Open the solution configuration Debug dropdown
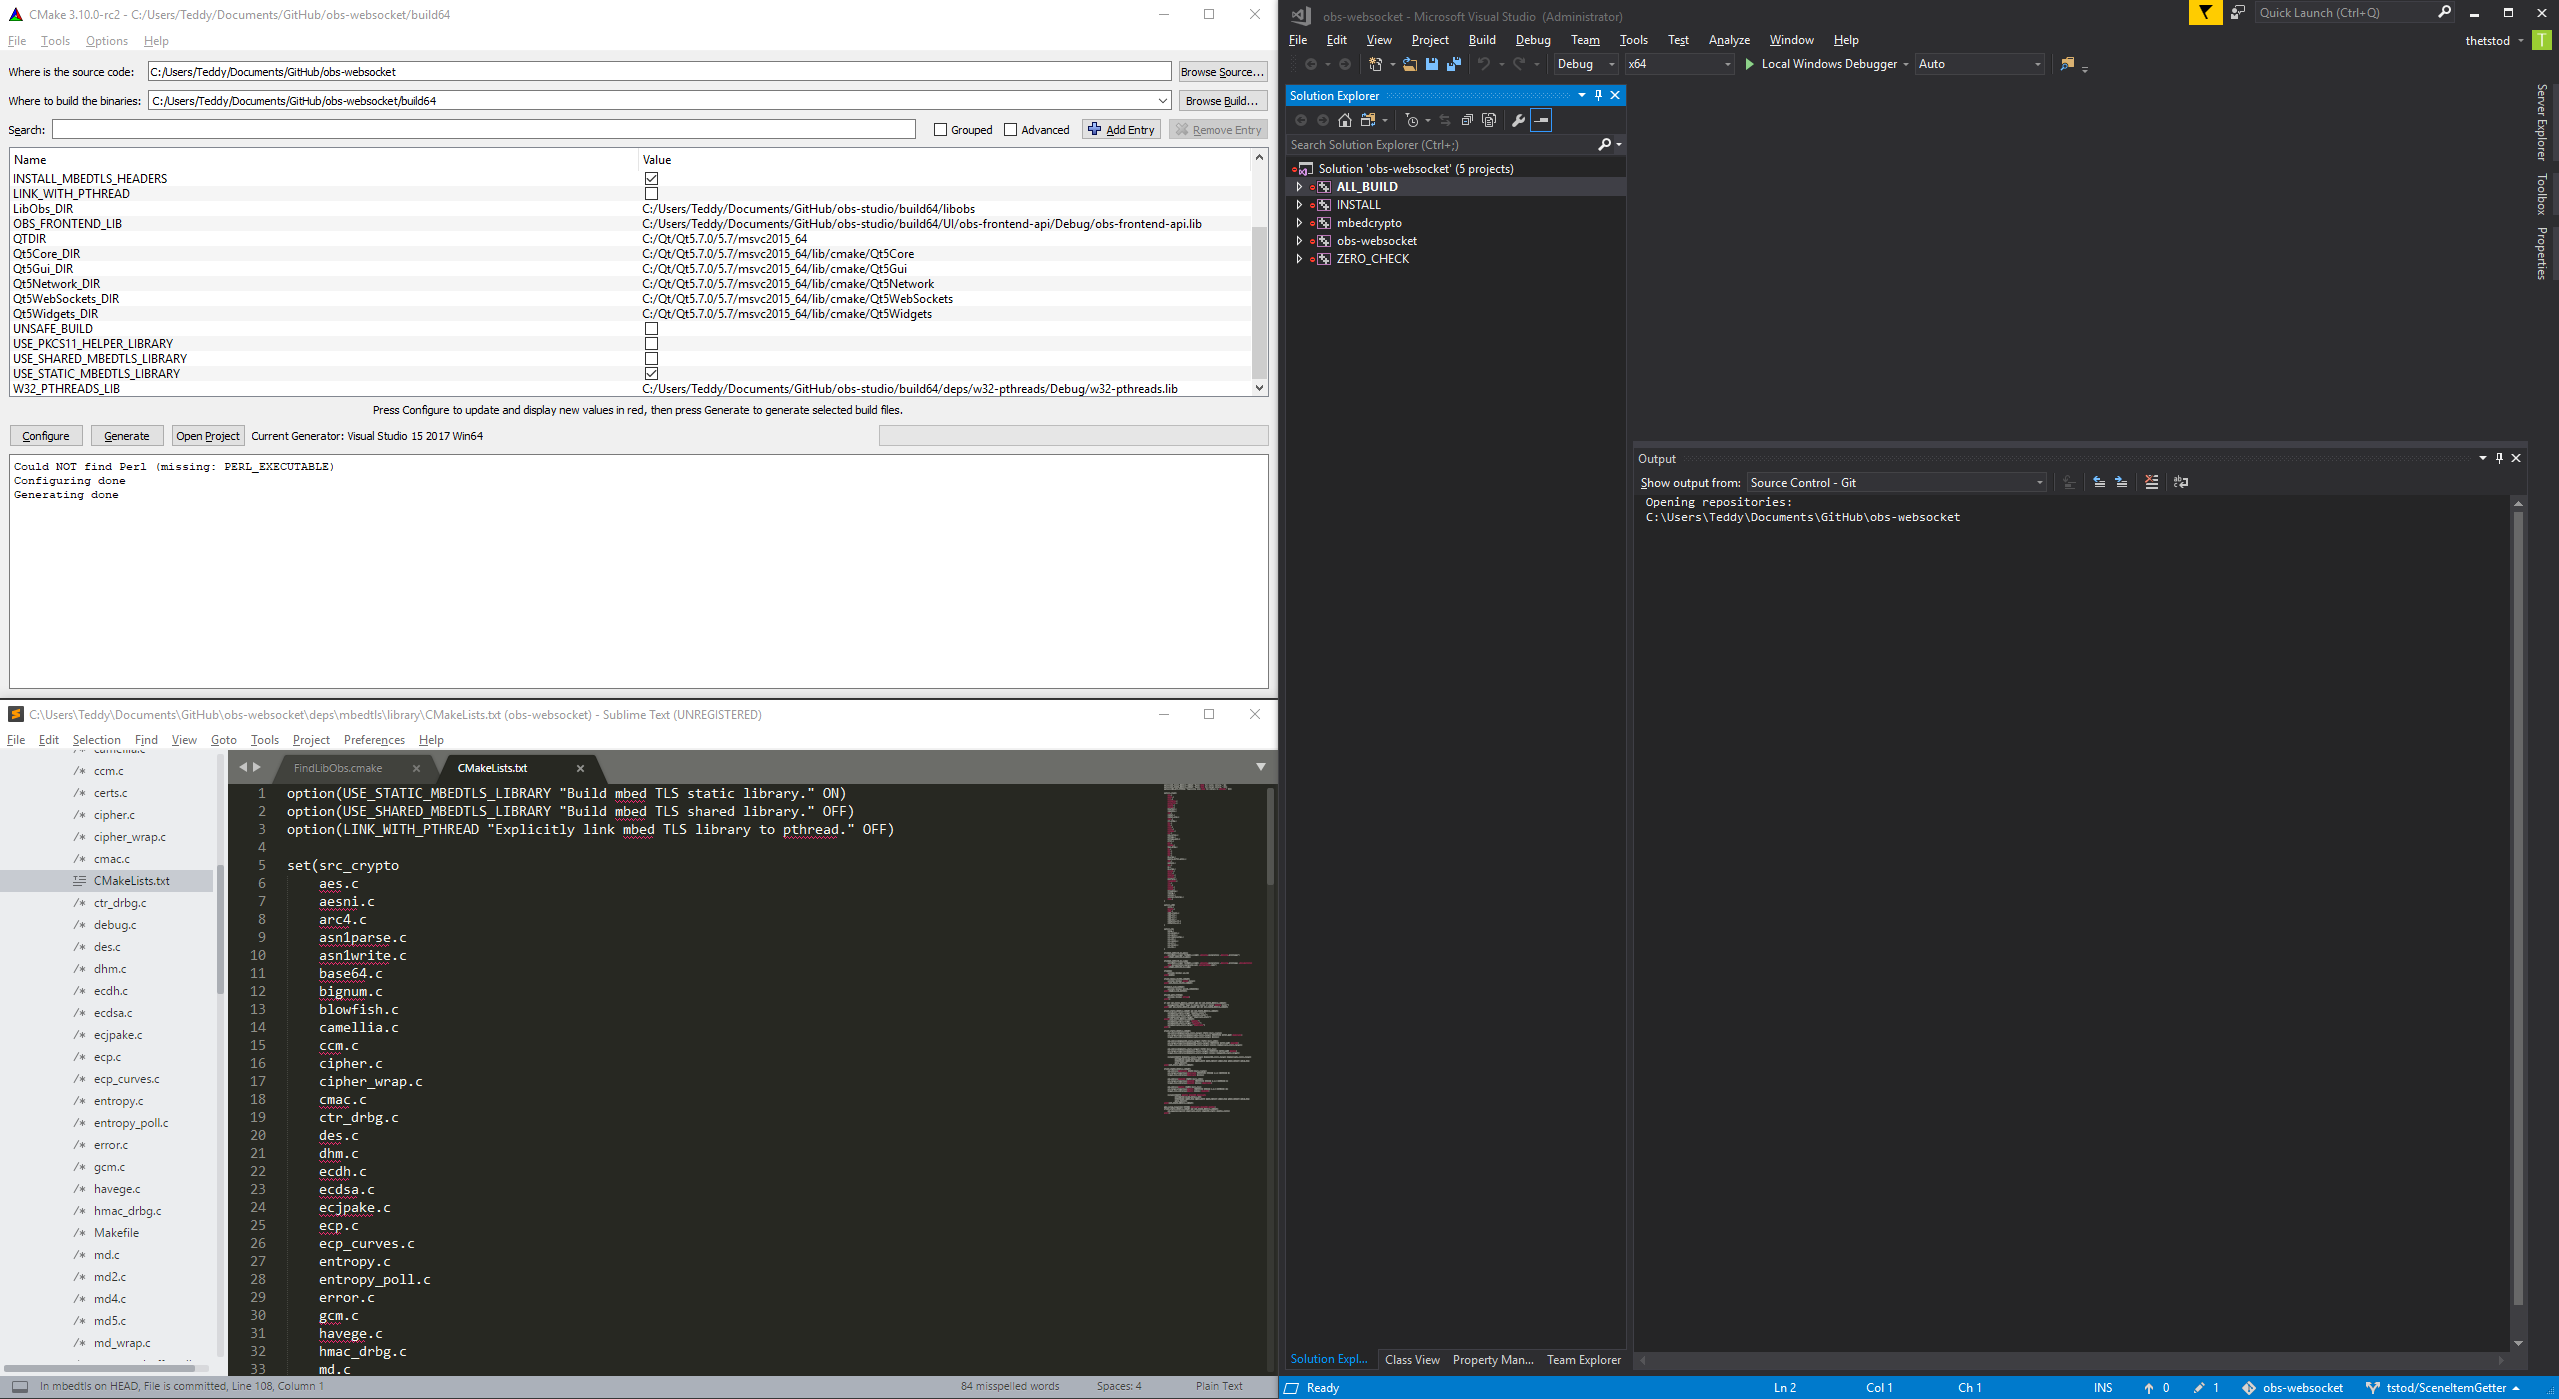The width and height of the screenshot is (2559, 1399). (x=1610, y=64)
